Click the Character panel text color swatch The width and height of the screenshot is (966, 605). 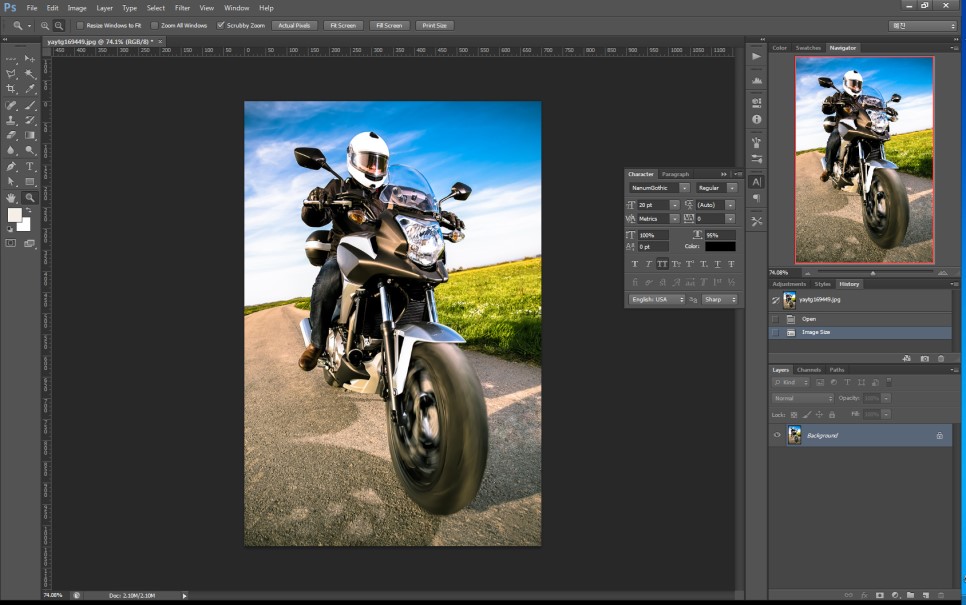(720, 246)
